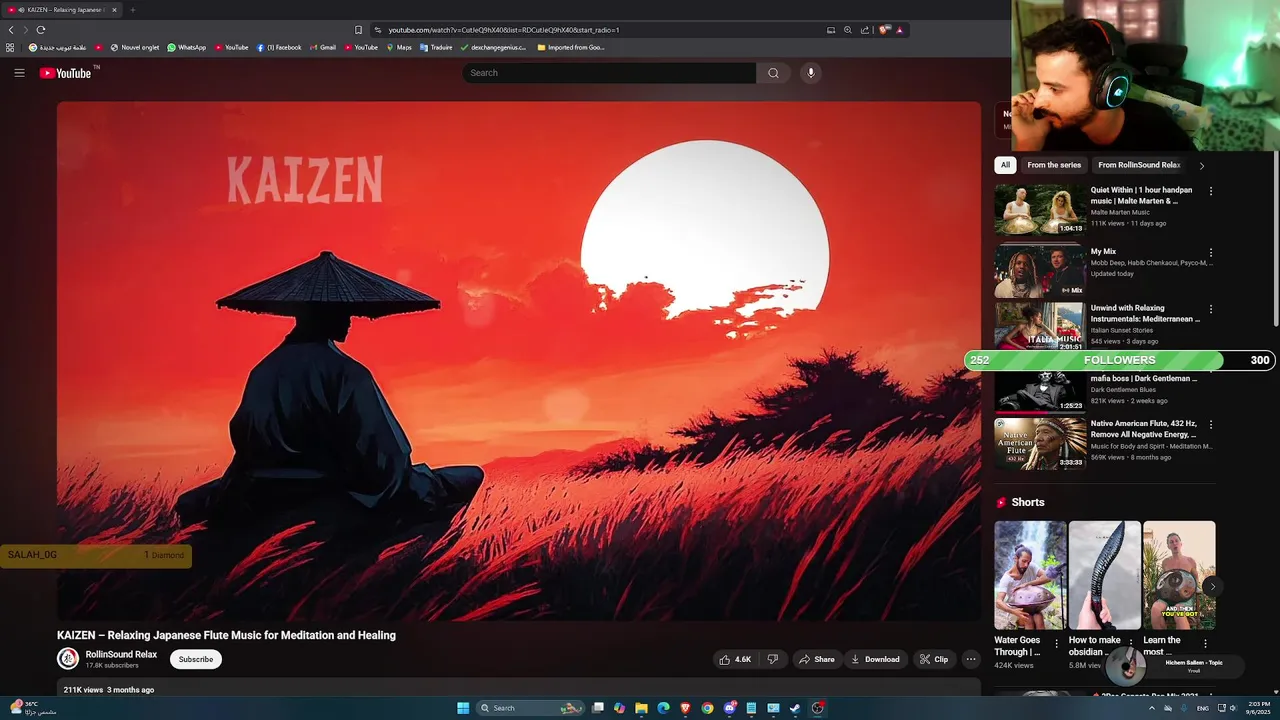Reload the browser page
1280x720 pixels.
[41, 30]
